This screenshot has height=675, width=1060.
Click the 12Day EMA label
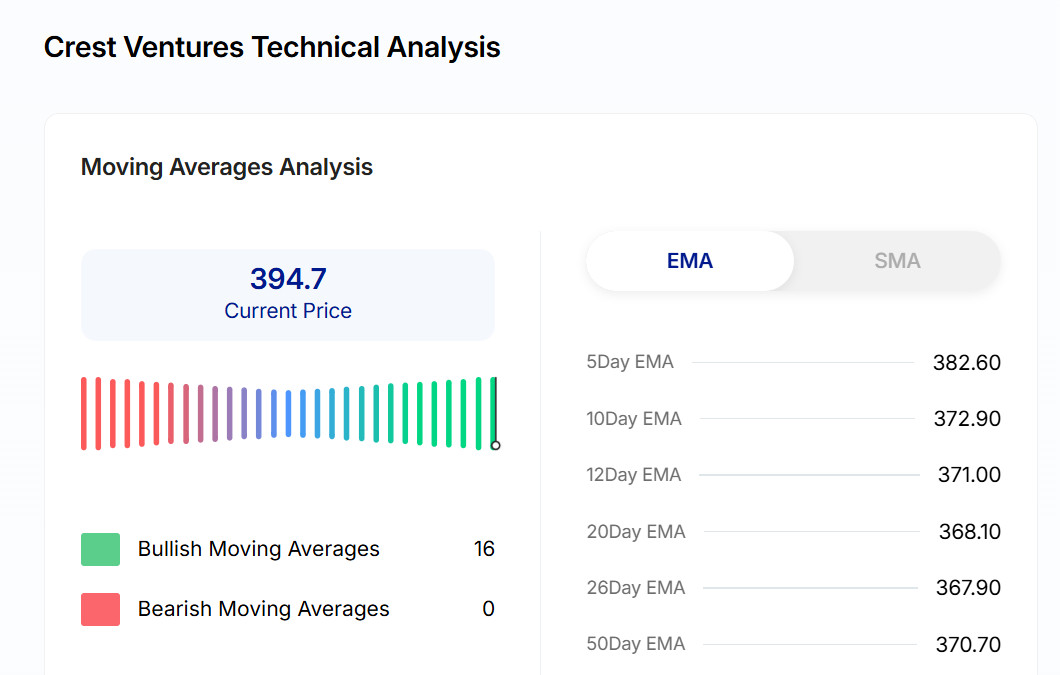[x=634, y=475]
